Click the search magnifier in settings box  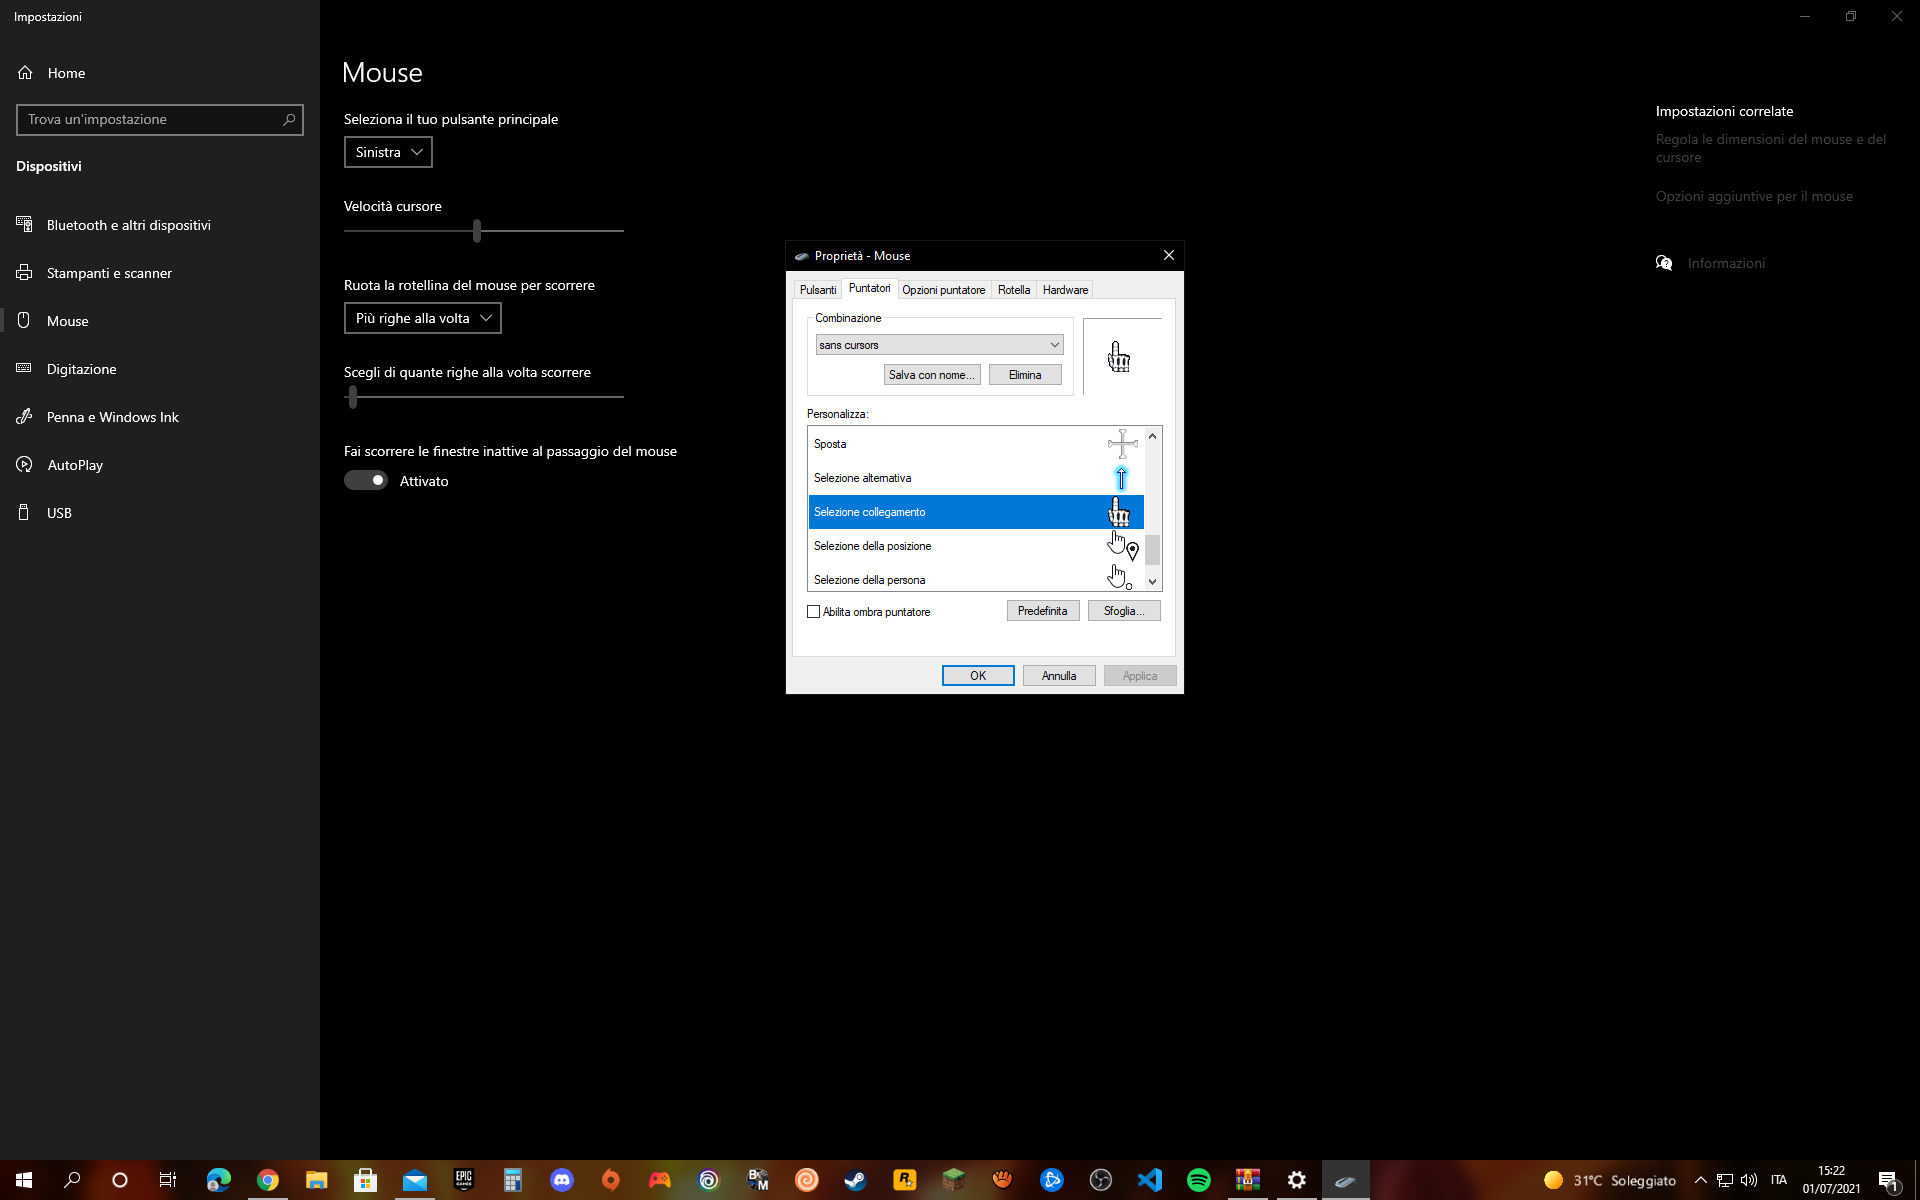289,120
